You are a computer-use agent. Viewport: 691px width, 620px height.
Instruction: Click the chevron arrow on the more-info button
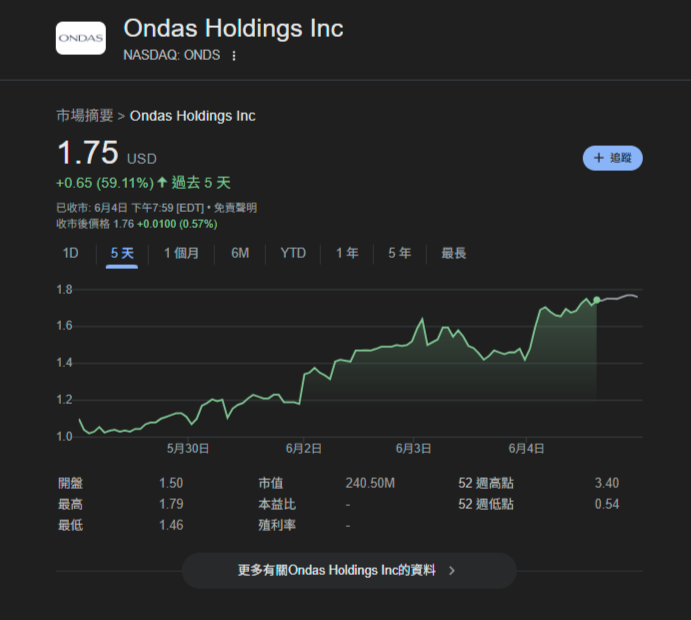pos(452,571)
